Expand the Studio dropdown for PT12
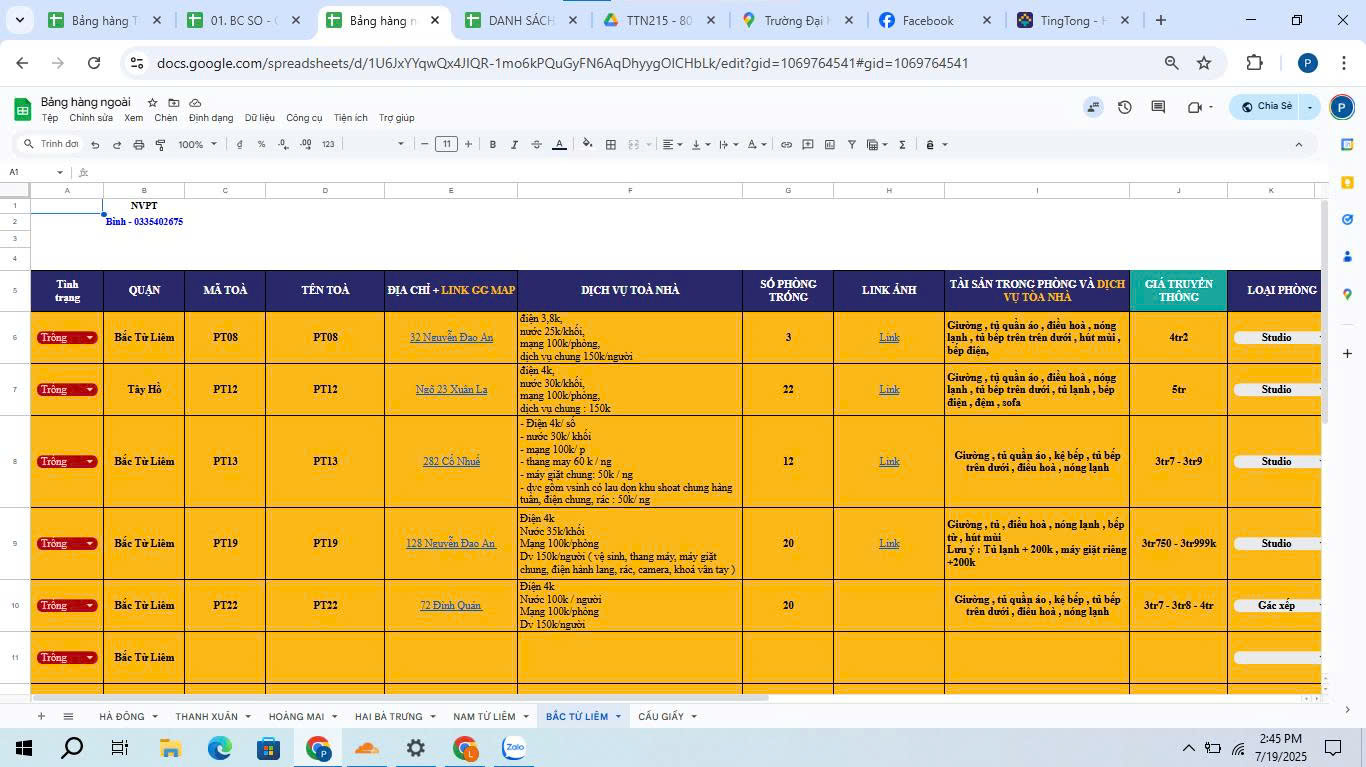Image resolution: width=1366 pixels, height=767 pixels. 1277,390
